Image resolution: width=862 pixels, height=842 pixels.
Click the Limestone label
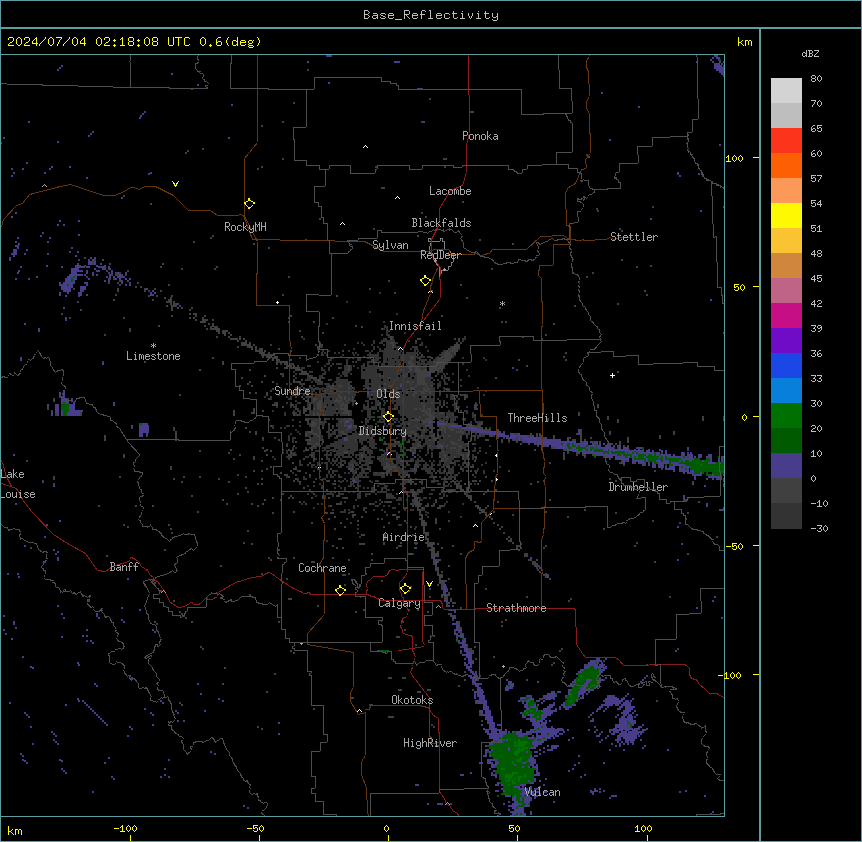tap(153, 356)
